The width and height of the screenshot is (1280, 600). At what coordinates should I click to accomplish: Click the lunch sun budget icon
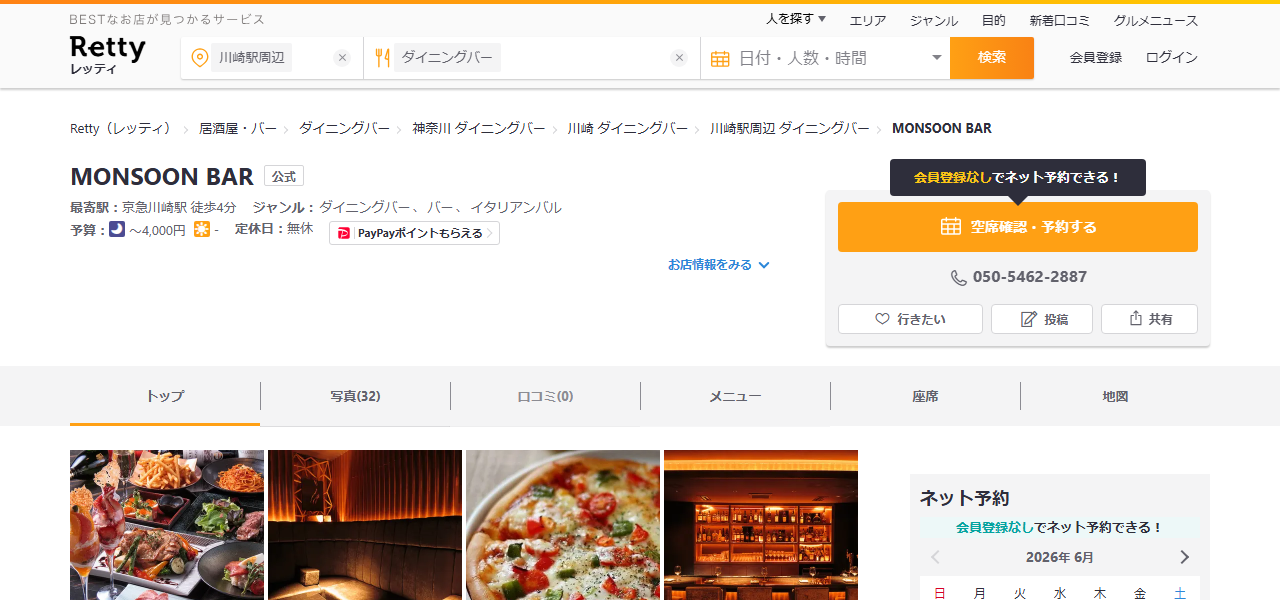[202, 230]
